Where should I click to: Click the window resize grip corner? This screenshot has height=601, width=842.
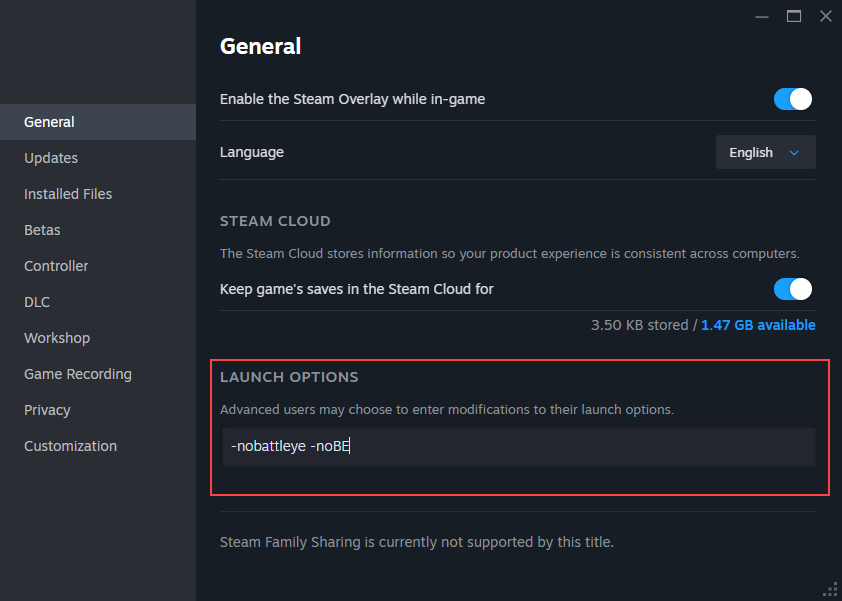point(830,590)
